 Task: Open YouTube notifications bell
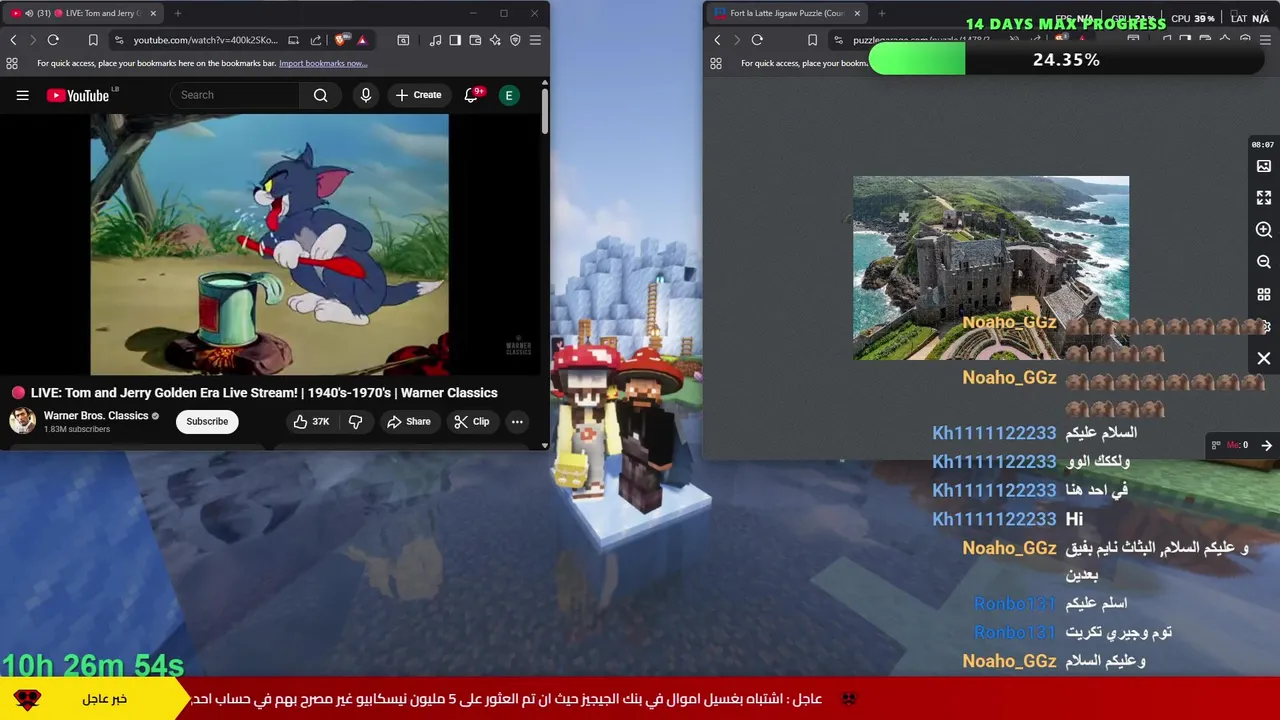[471, 95]
